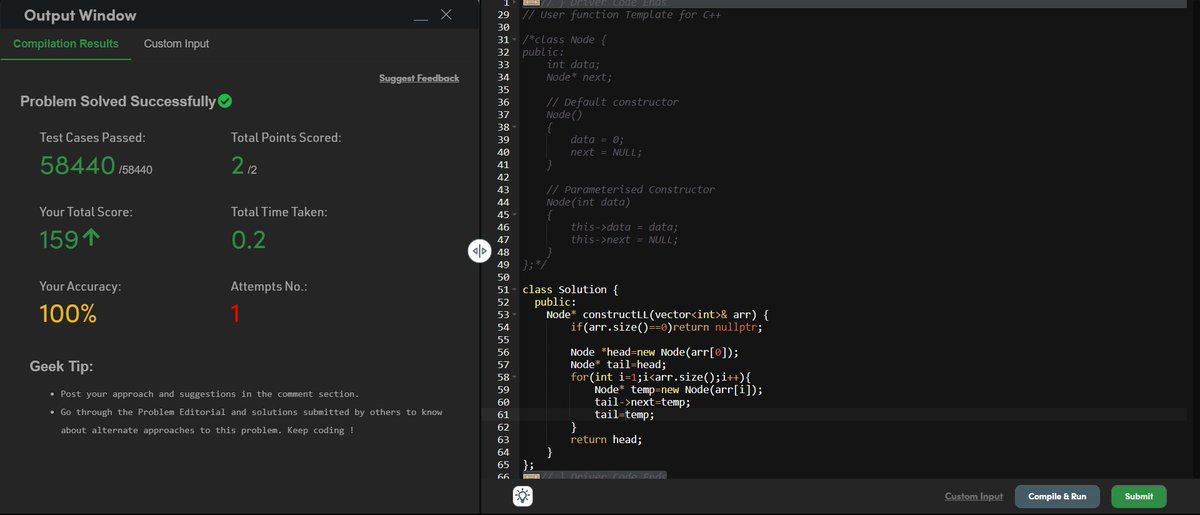Click the accuracy value 100%
Screen dimensions: 1200x515
pos(68,314)
